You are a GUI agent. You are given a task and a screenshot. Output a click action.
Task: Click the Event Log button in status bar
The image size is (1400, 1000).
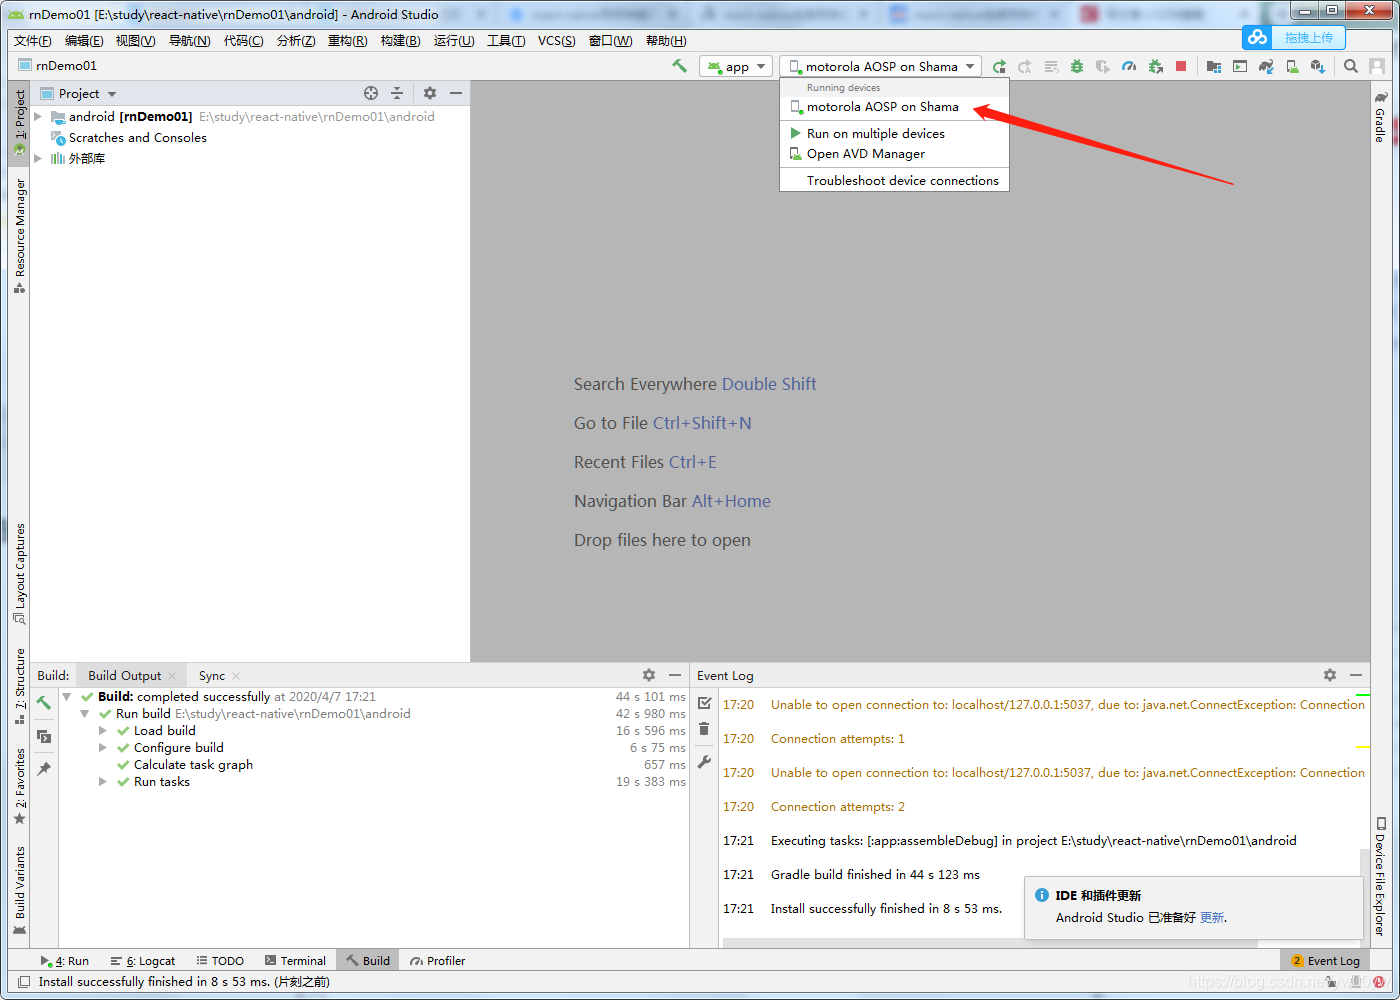pos(1325,961)
